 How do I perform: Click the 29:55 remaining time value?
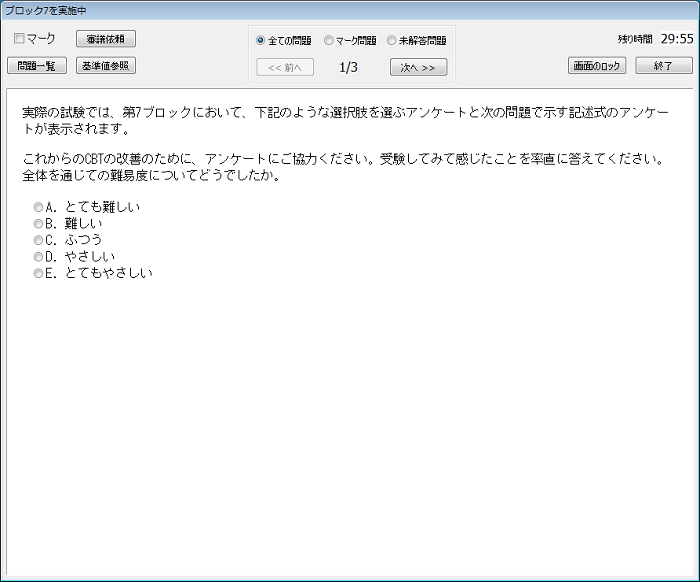tap(677, 39)
